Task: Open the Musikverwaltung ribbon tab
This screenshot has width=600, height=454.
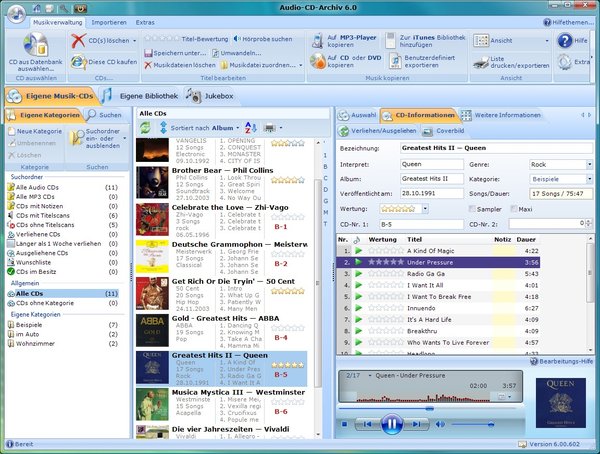Action: pyautogui.click(x=58, y=22)
